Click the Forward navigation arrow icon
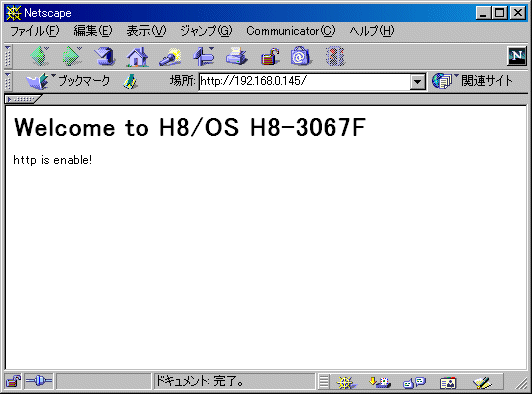The height and width of the screenshot is (394, 532). (72, 56)
